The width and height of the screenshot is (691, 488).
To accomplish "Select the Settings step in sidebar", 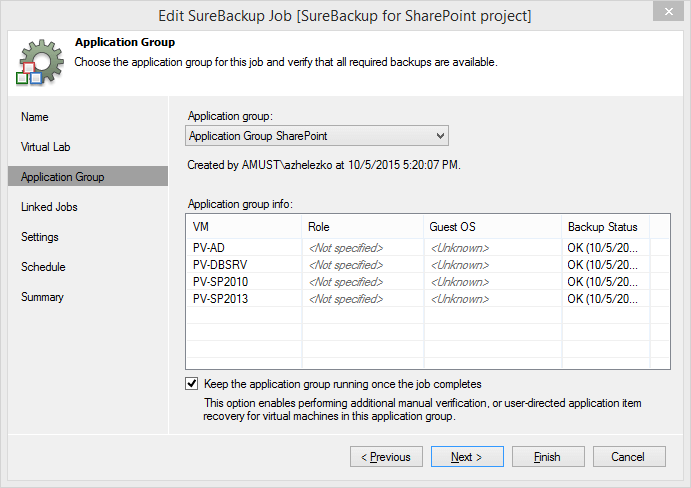I will 40,237.
